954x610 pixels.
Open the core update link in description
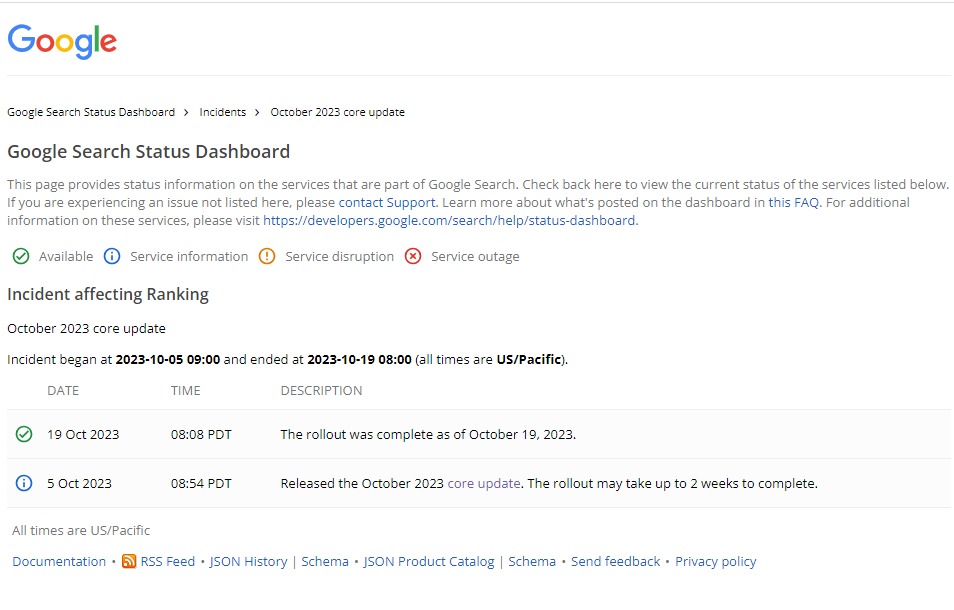[x=484, y=483]
